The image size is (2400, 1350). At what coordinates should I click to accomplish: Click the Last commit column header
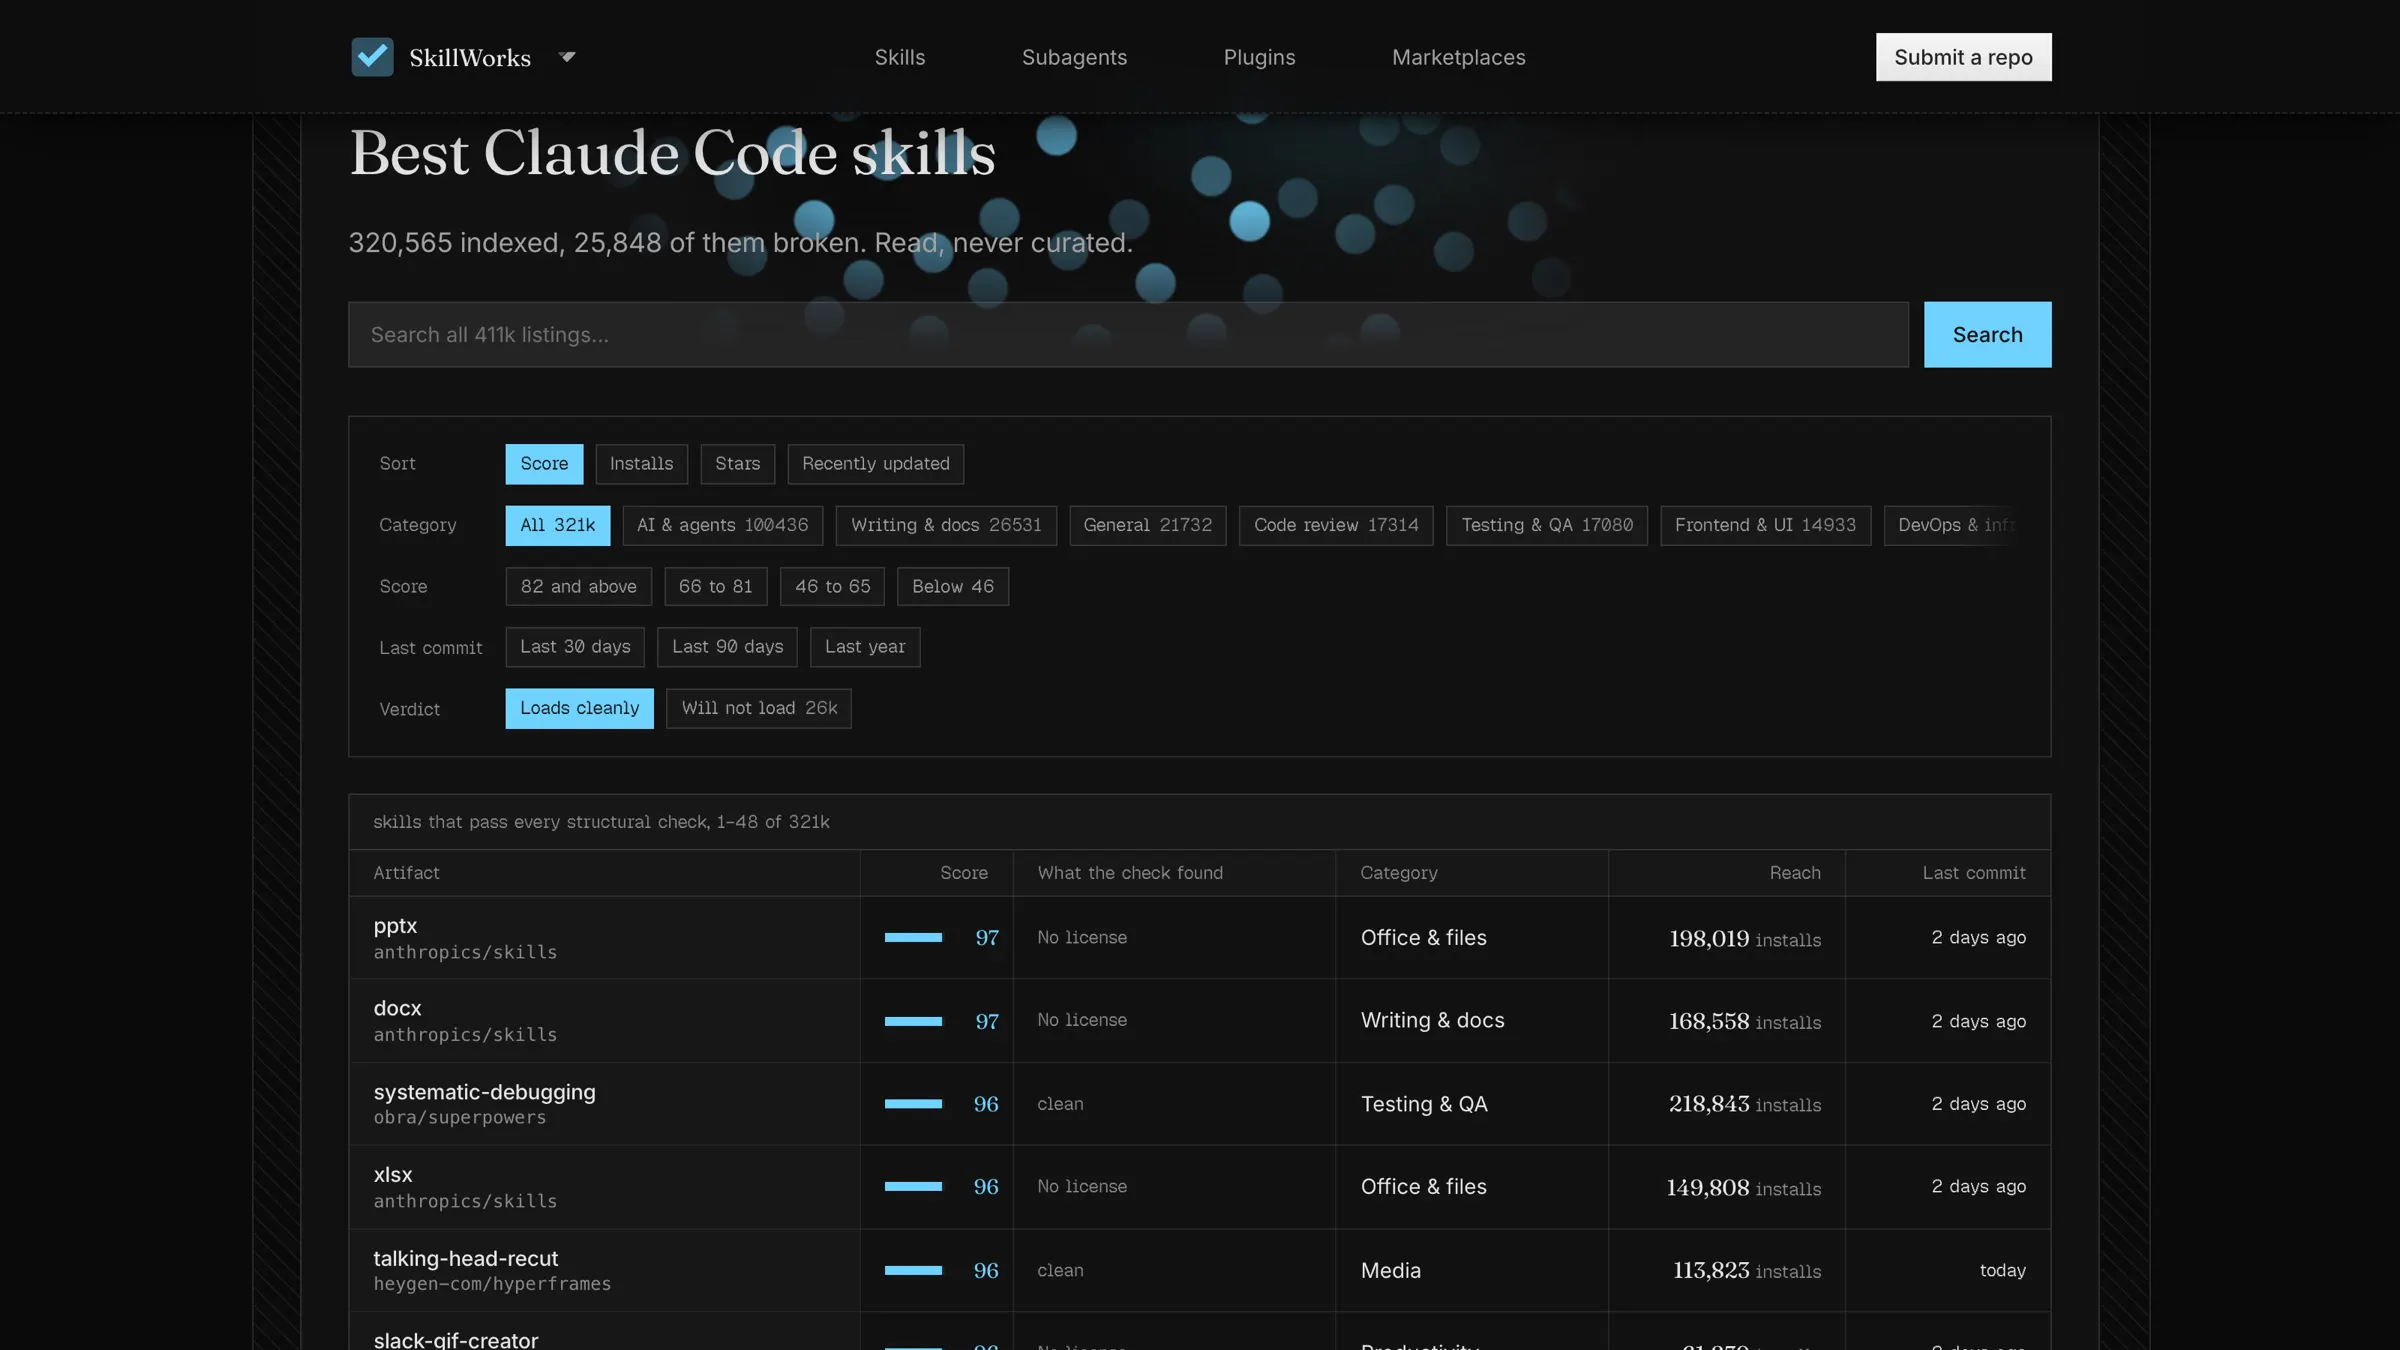click(x=1973, y=873)
